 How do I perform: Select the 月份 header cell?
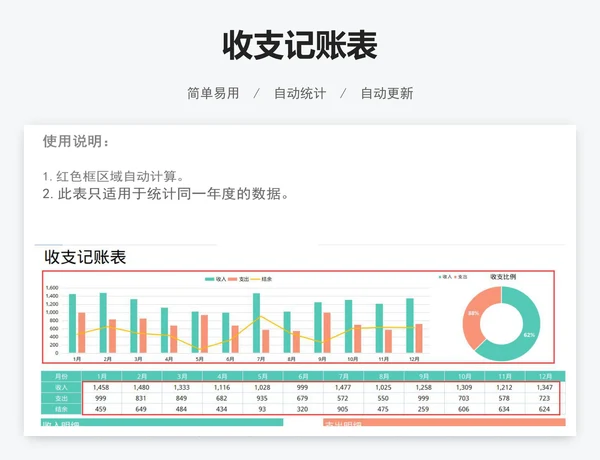point(61,376)
